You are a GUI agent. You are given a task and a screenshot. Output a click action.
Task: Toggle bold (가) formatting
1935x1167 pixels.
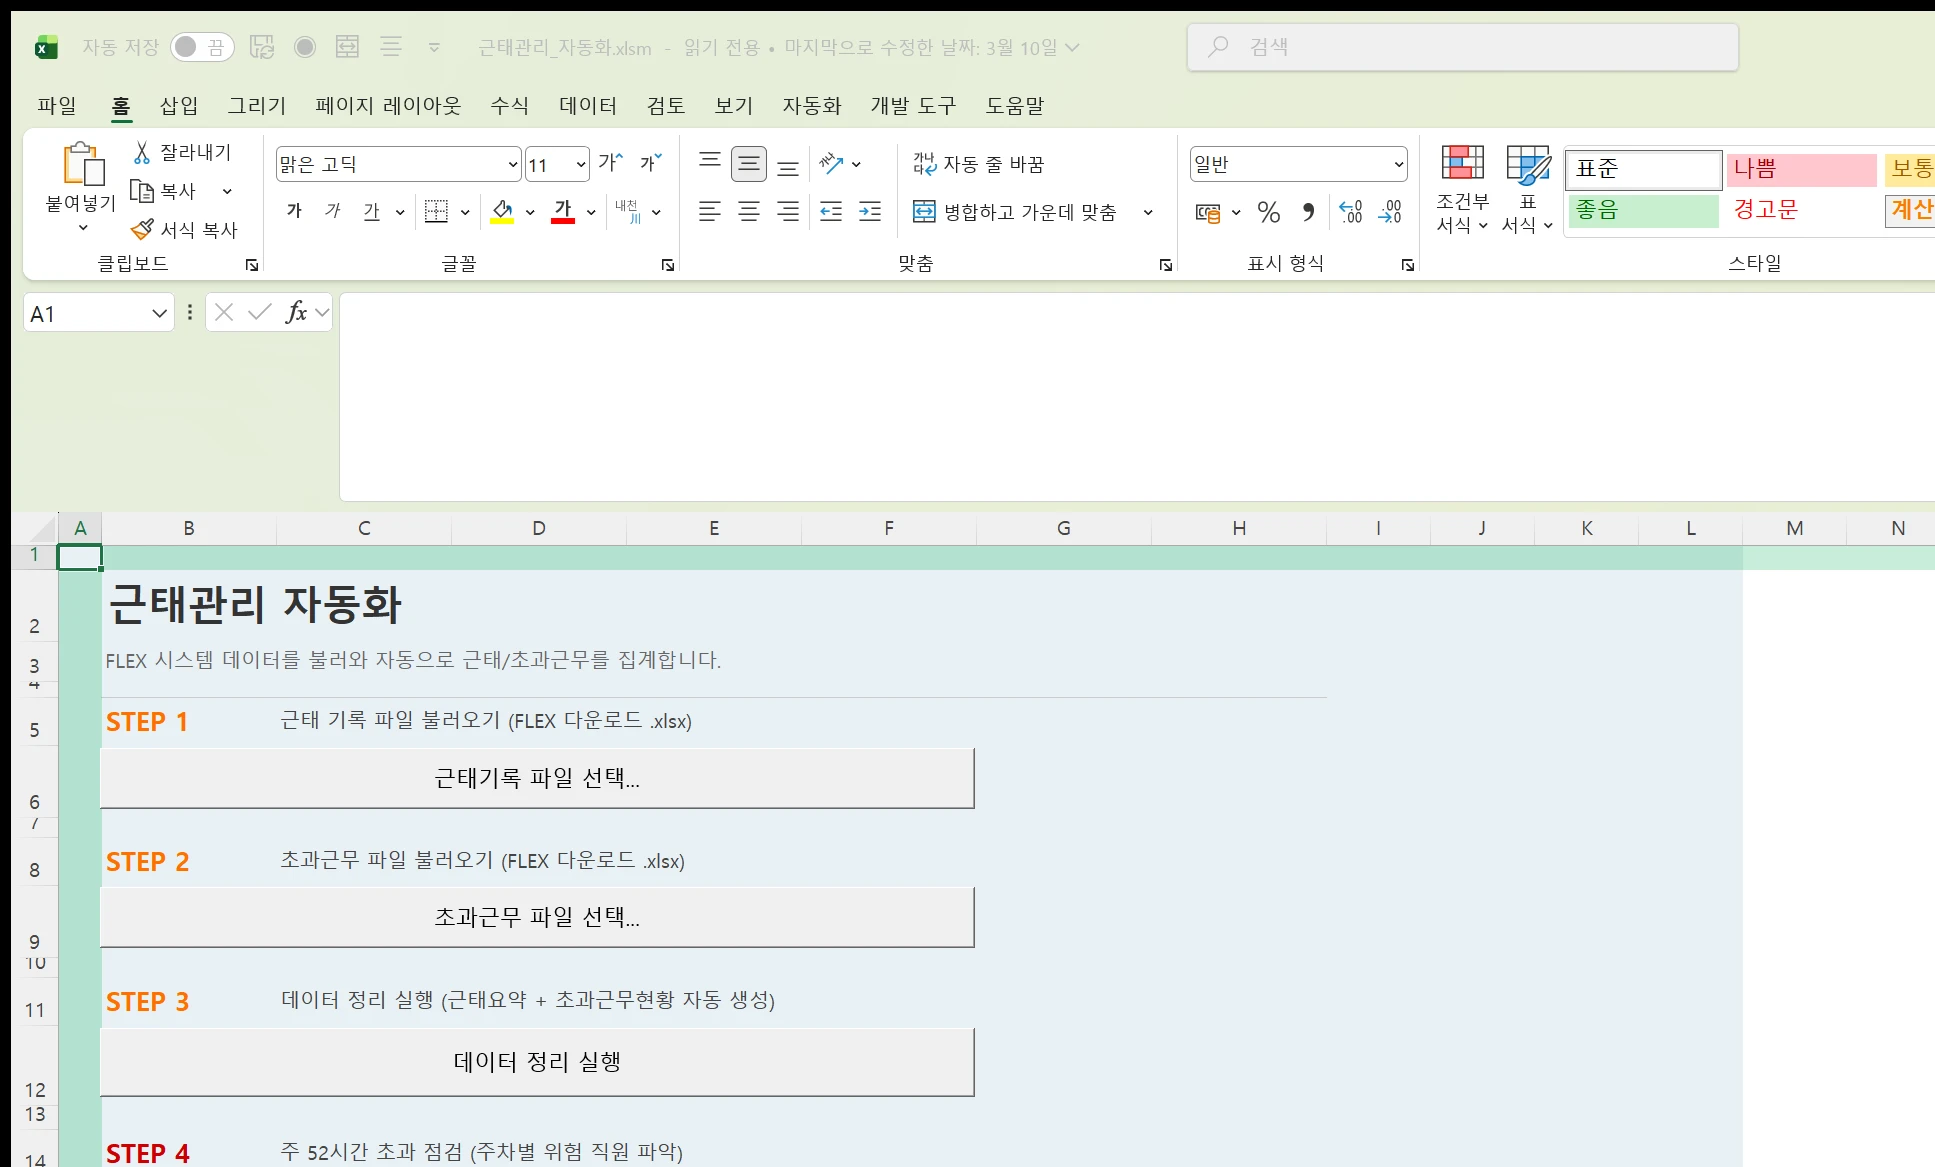294,211
